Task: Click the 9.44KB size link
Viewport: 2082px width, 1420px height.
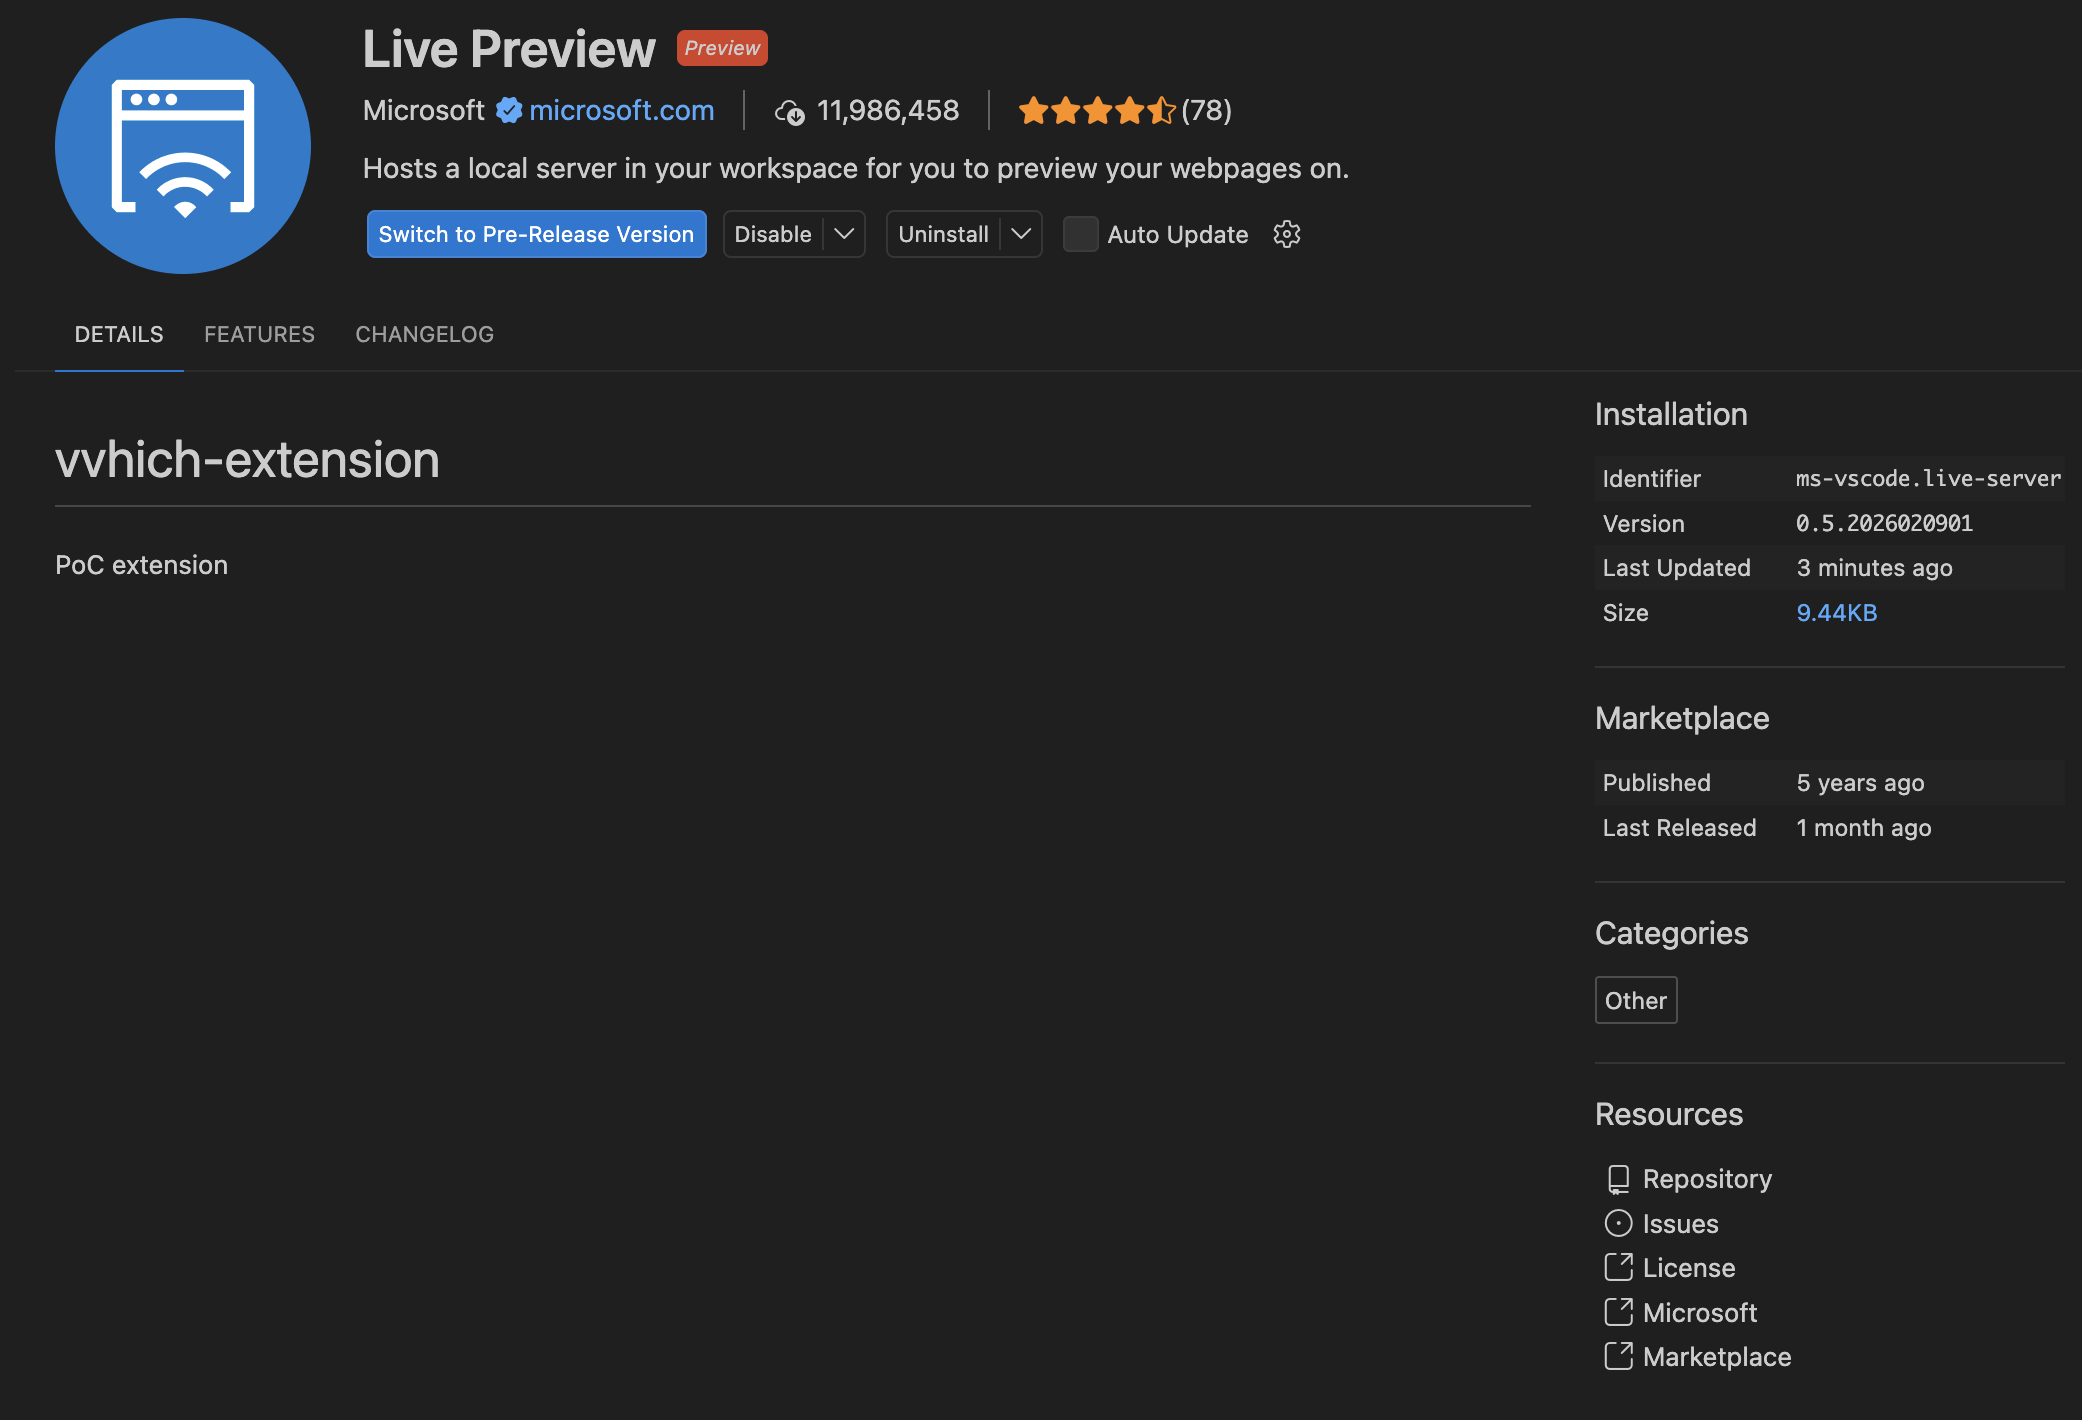Action: point(1836,613)
